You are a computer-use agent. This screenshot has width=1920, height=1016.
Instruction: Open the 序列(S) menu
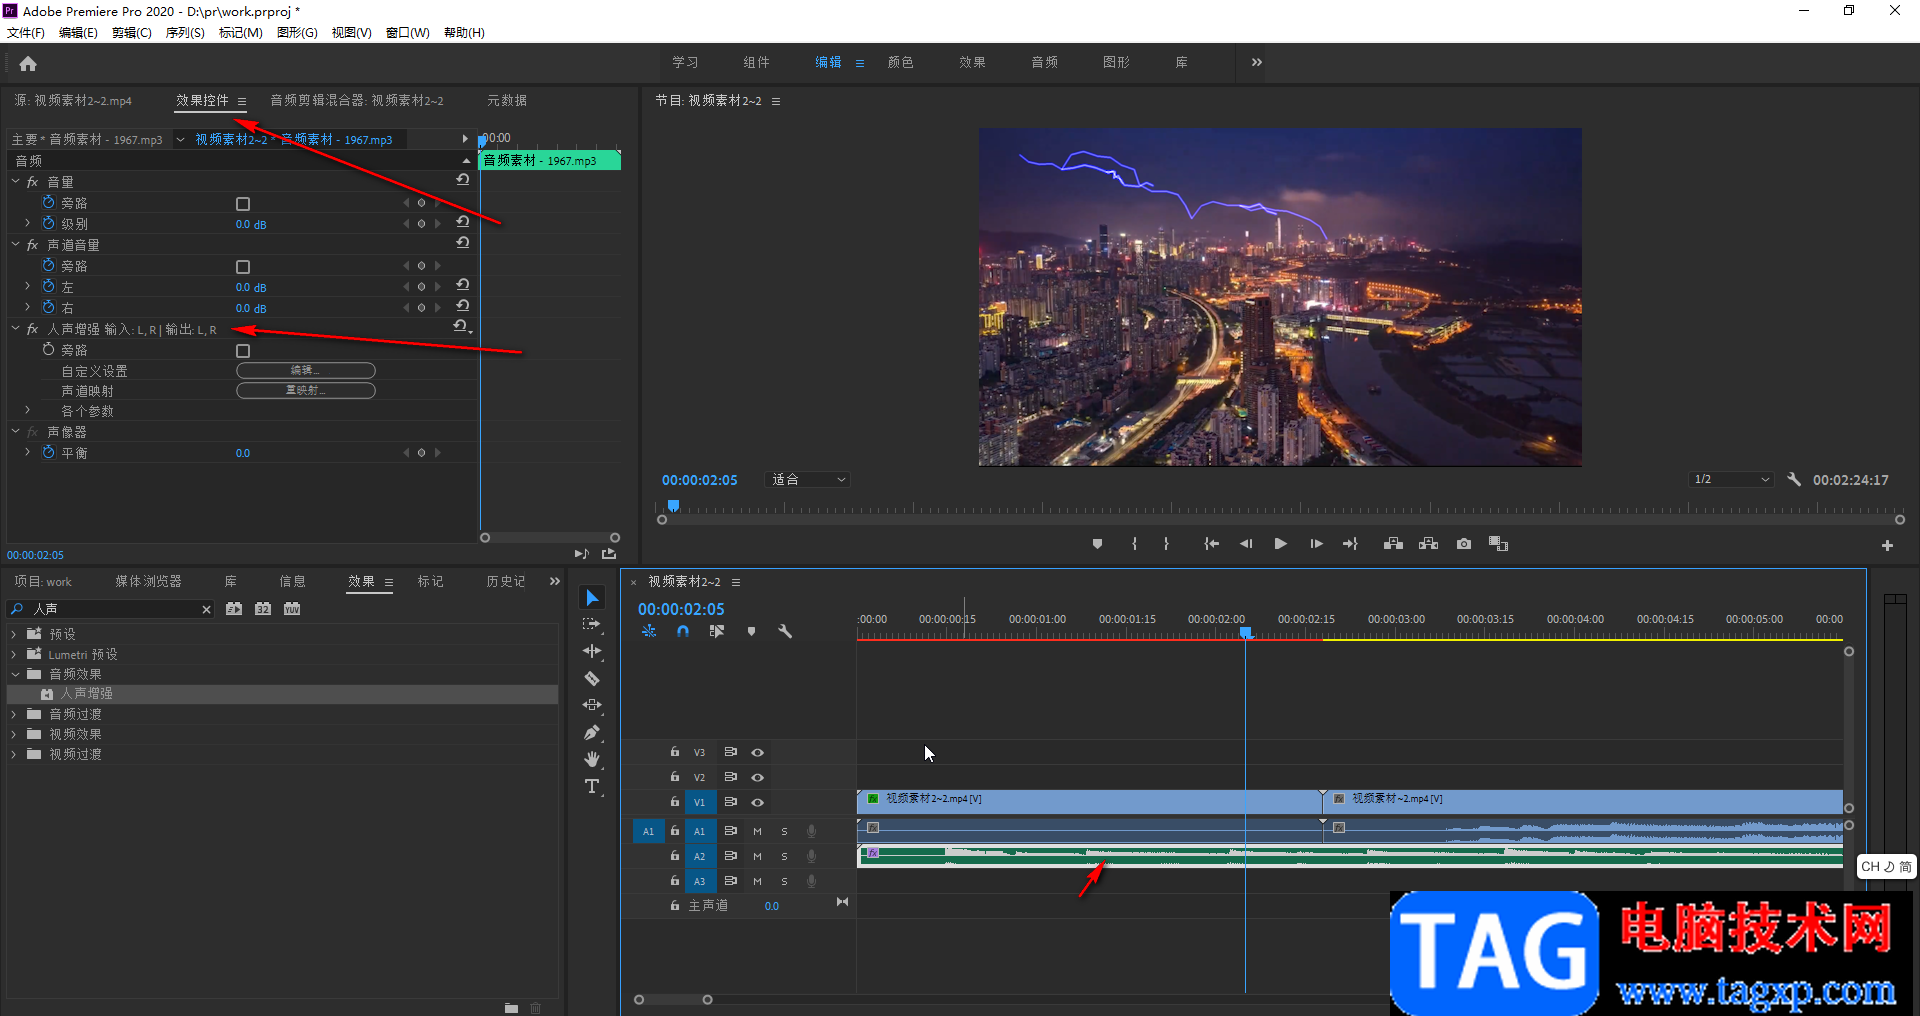(185, 33)
